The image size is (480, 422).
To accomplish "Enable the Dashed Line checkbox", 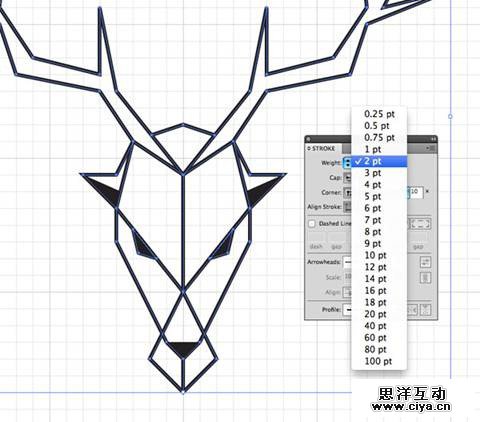I will pos(312,224).
